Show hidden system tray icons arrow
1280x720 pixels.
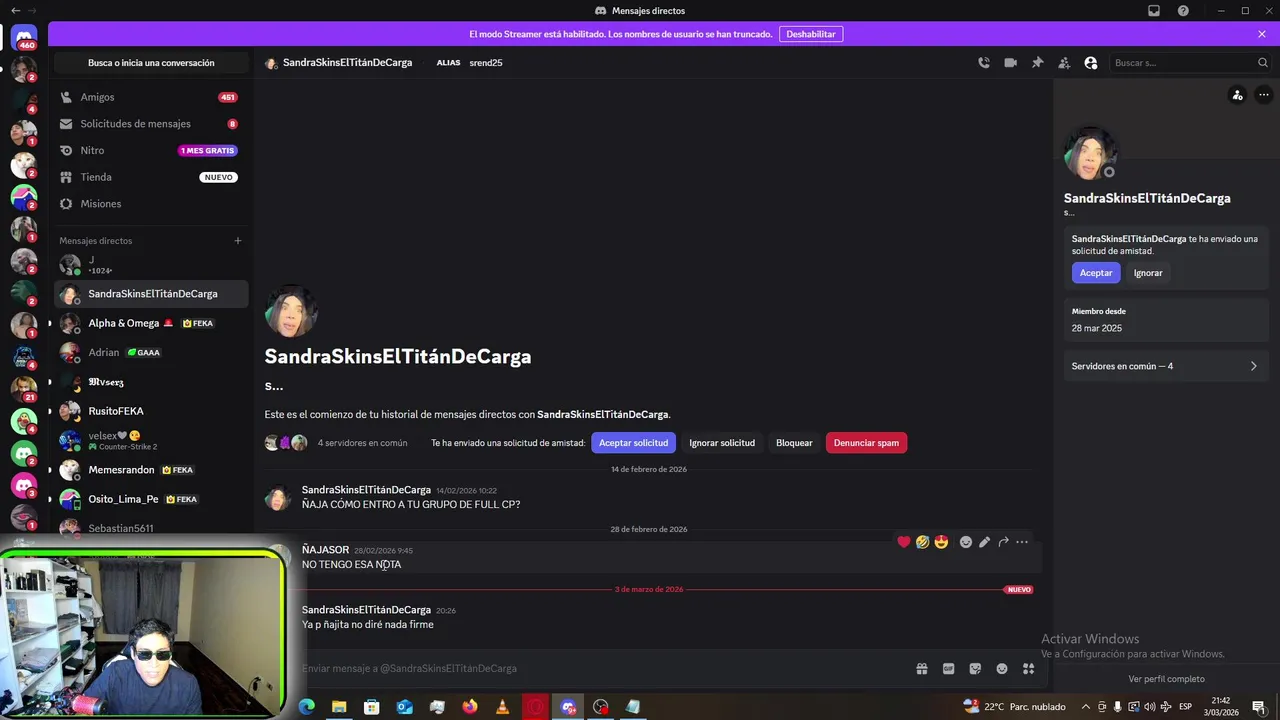[x=1086, y=707]
